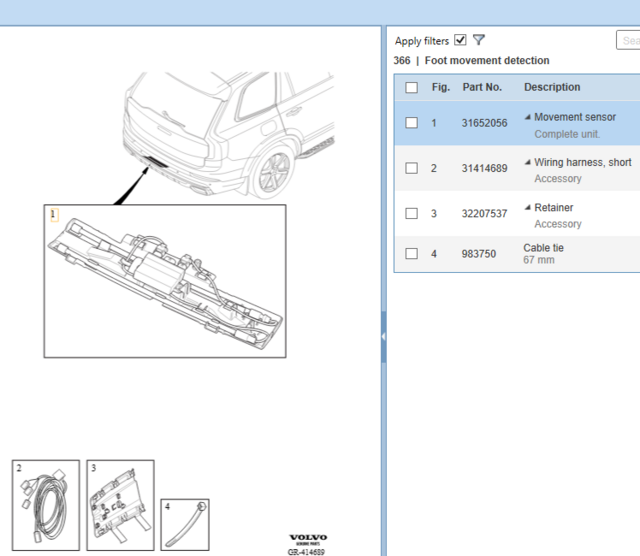Select the Cable tie row checkbox

(411, 253)
